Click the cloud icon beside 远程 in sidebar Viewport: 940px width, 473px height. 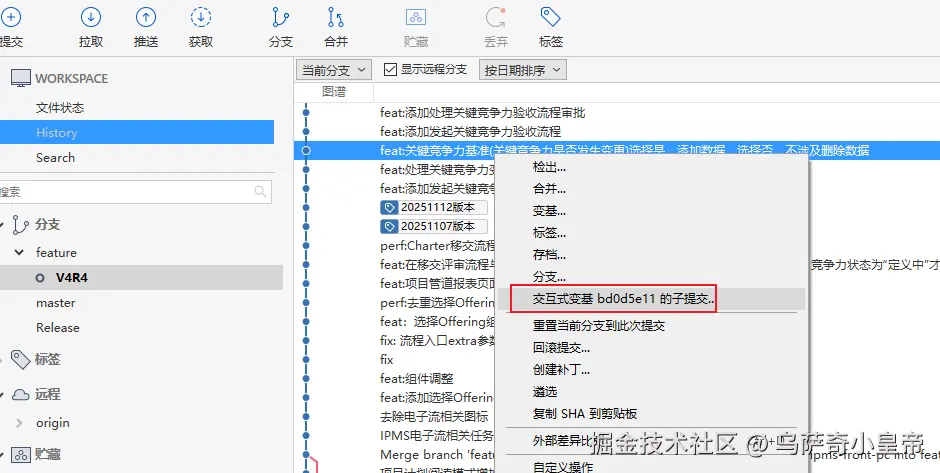click(x=21, y=394)
